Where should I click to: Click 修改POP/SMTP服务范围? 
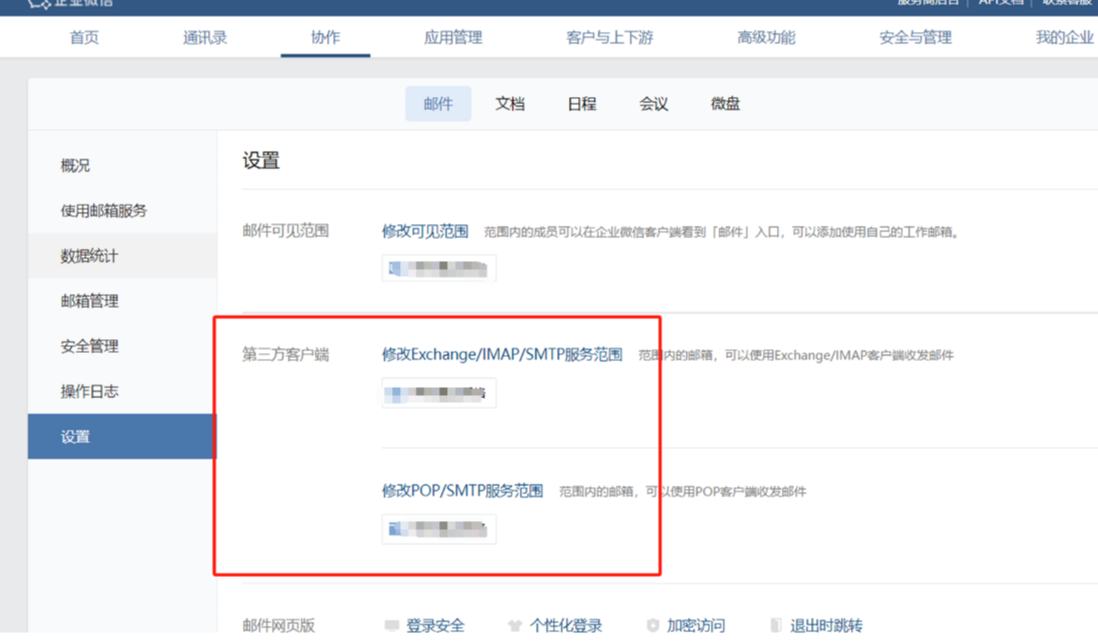coord(462,490)
